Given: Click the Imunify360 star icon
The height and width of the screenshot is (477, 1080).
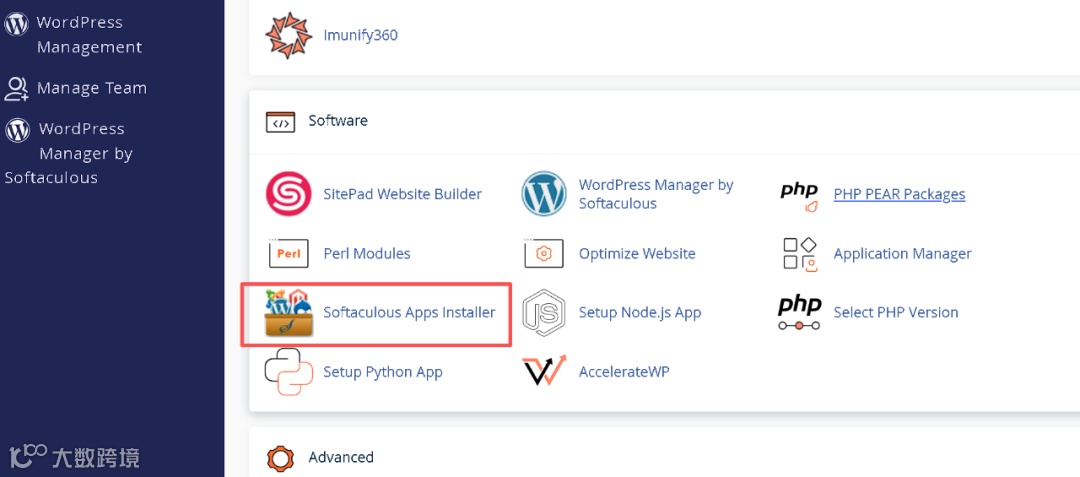Looking at the screenshot, I should [289, 35].
